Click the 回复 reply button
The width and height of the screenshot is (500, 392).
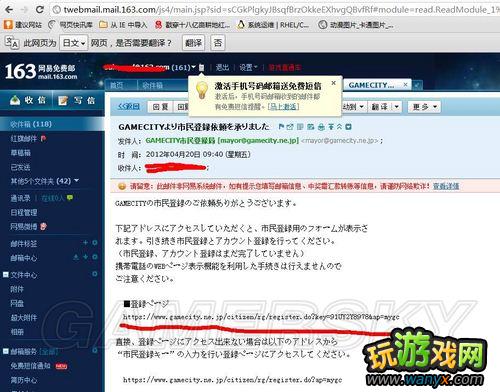[160, 107]
